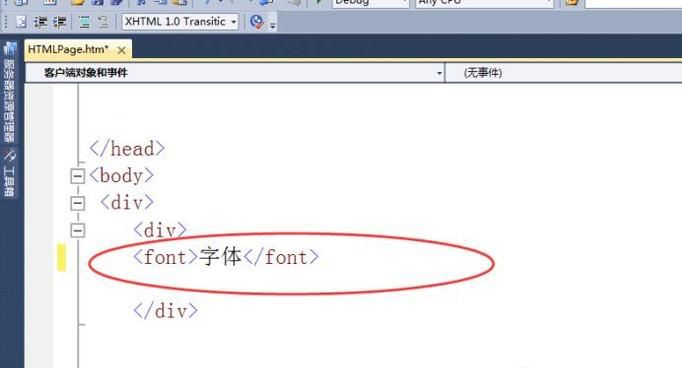Click the 字体 text inside font tag
This screenshot has width=682, height=368.
point(221,257)
